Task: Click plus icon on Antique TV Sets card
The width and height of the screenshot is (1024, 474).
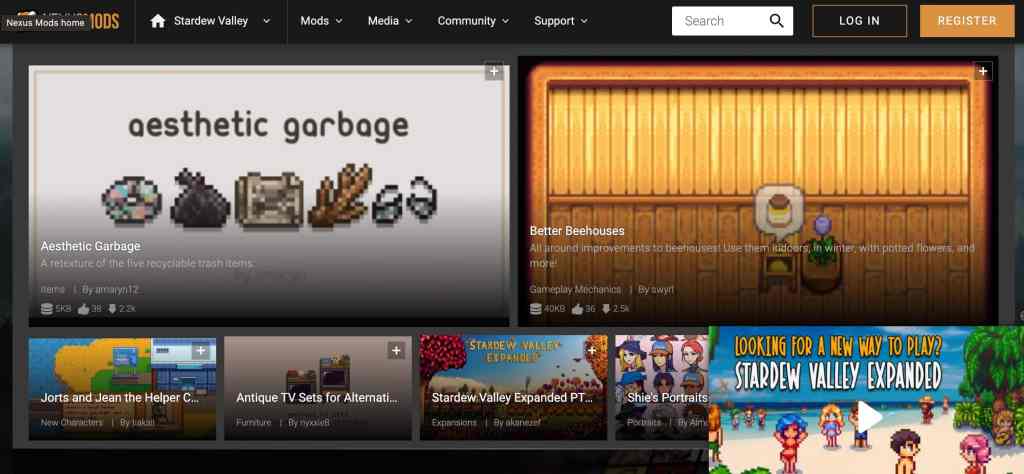Action: (396, 351)
